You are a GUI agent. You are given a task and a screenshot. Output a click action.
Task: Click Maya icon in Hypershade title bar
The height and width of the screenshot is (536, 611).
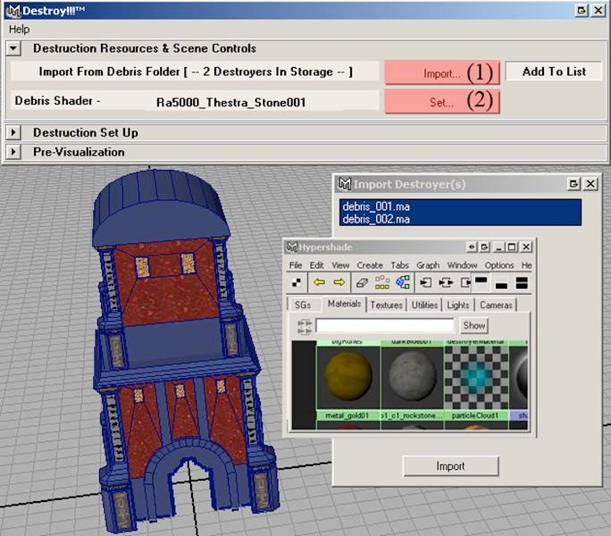(292, 247)
